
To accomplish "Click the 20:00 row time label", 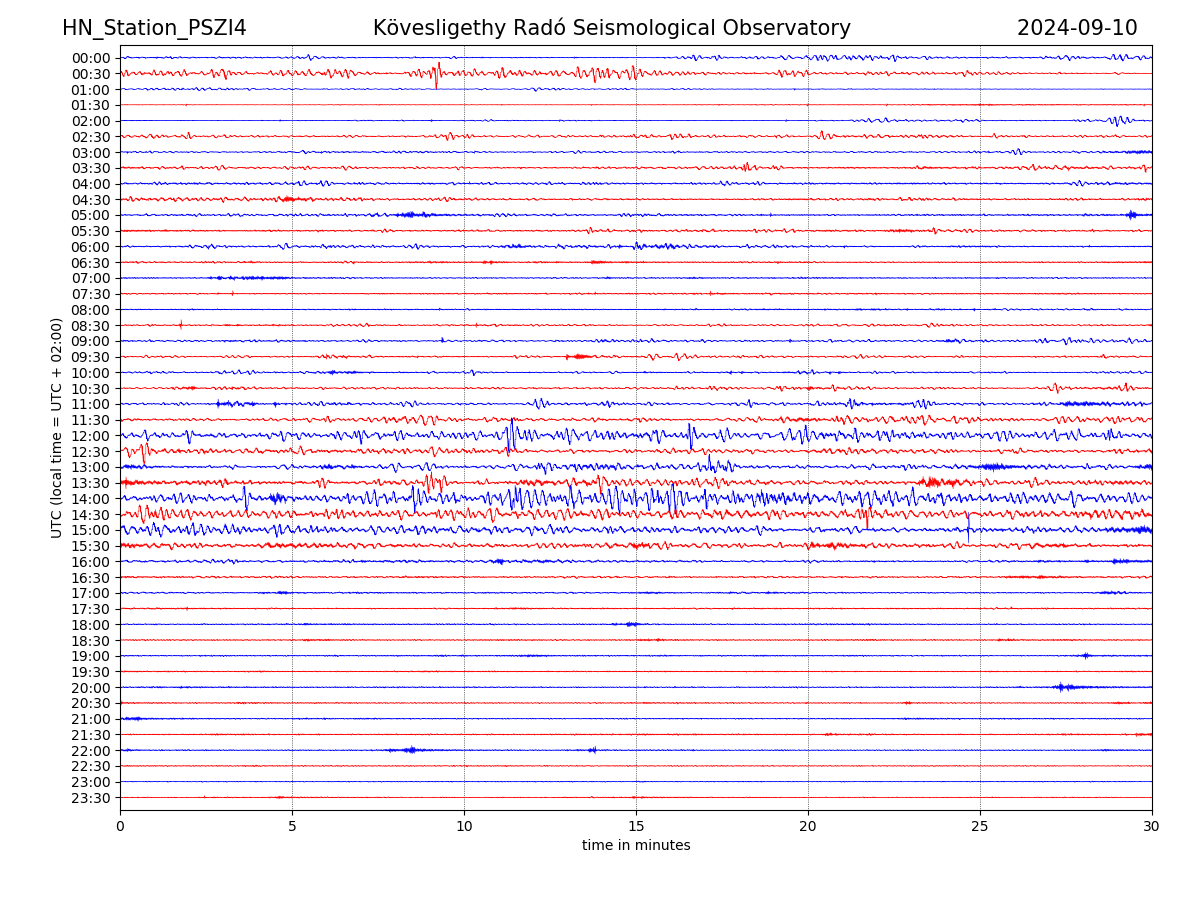I will tap(91, 688).
